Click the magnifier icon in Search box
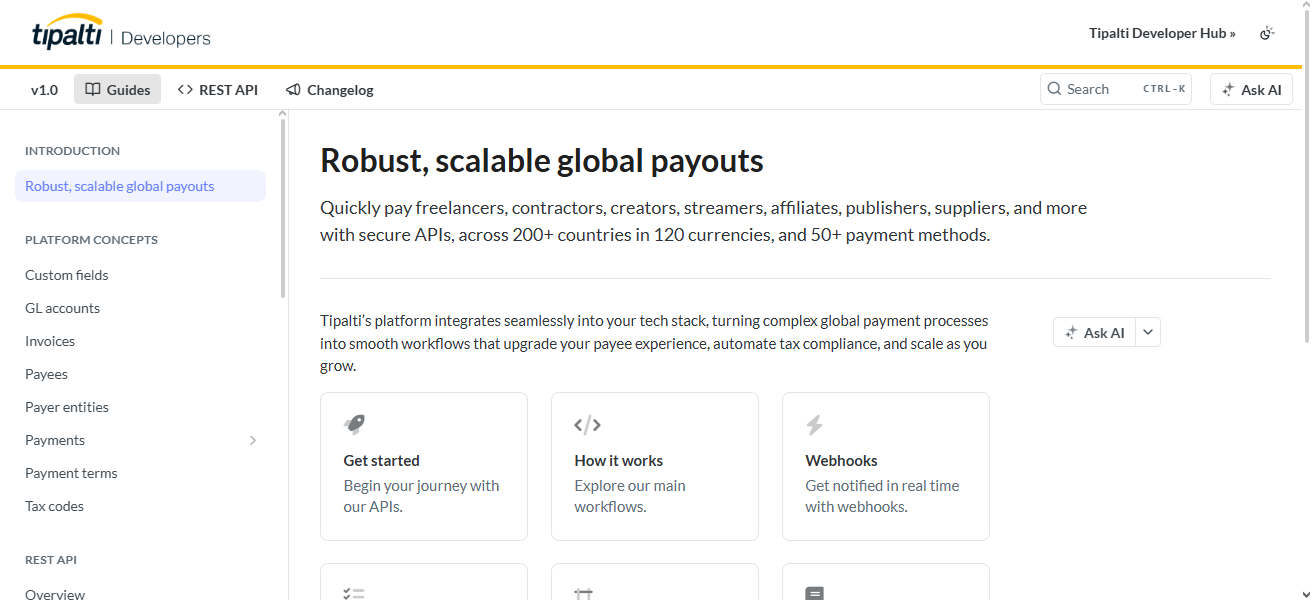The image size is (1312, 600). (x=1054, y=89)
